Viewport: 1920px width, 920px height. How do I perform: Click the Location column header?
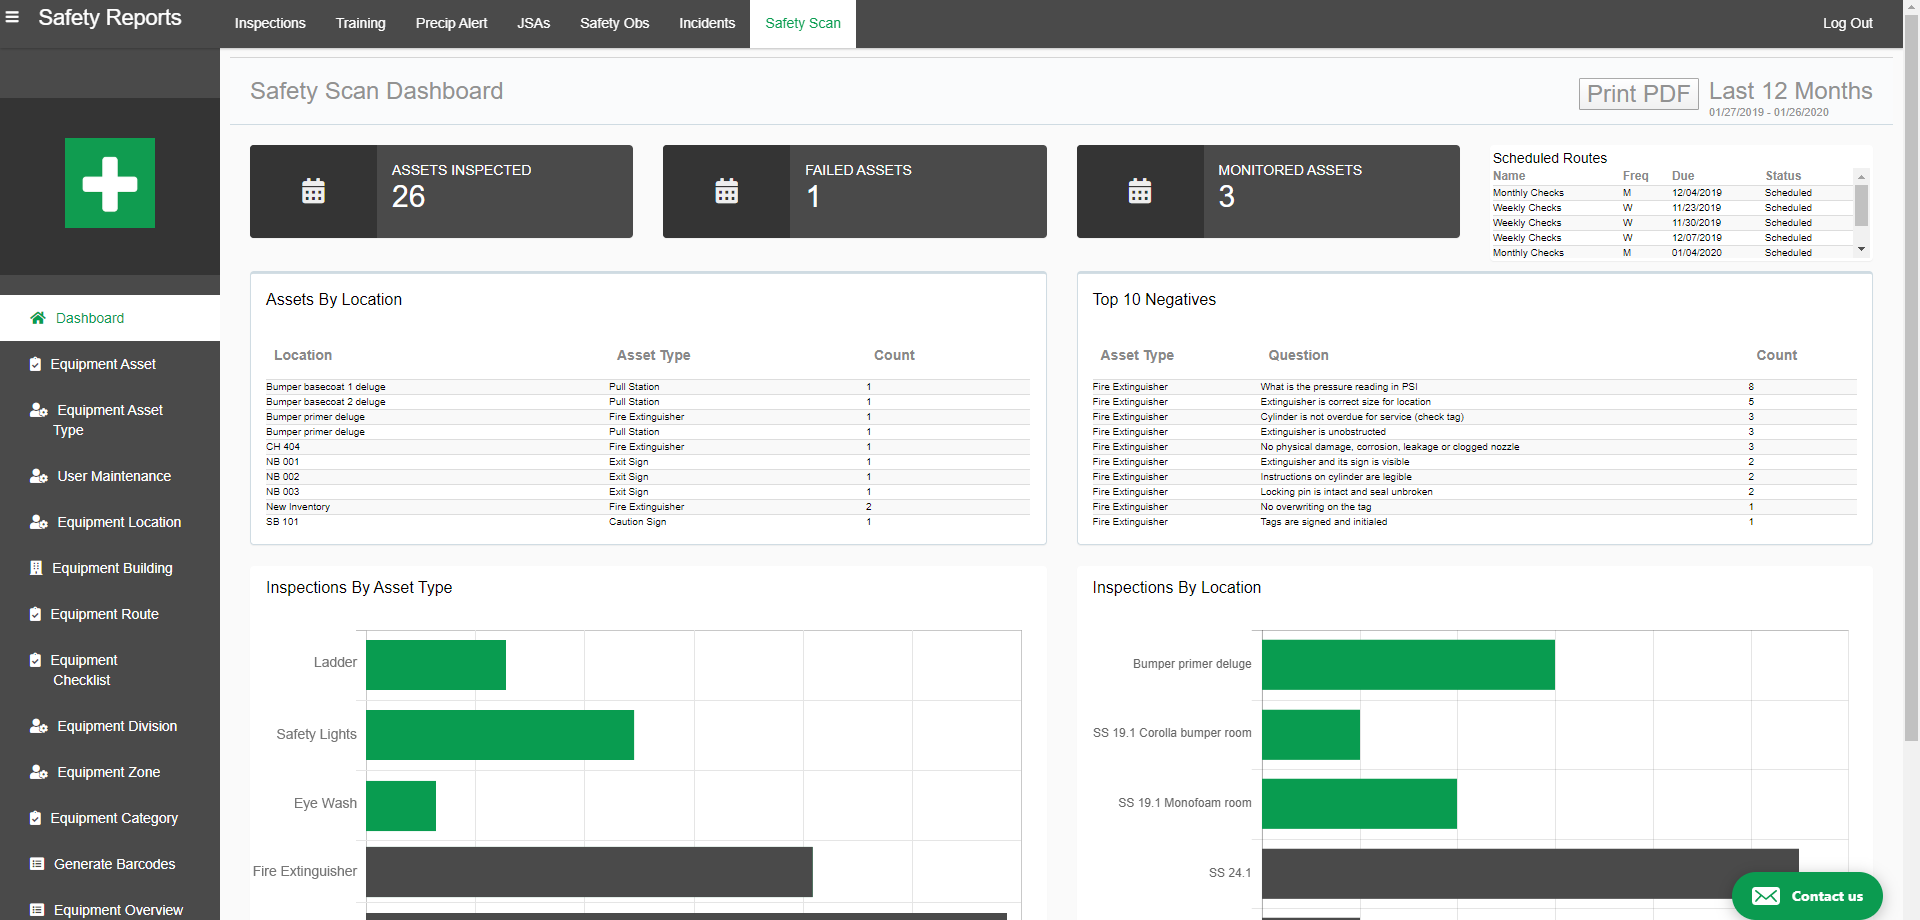[303, 355]
